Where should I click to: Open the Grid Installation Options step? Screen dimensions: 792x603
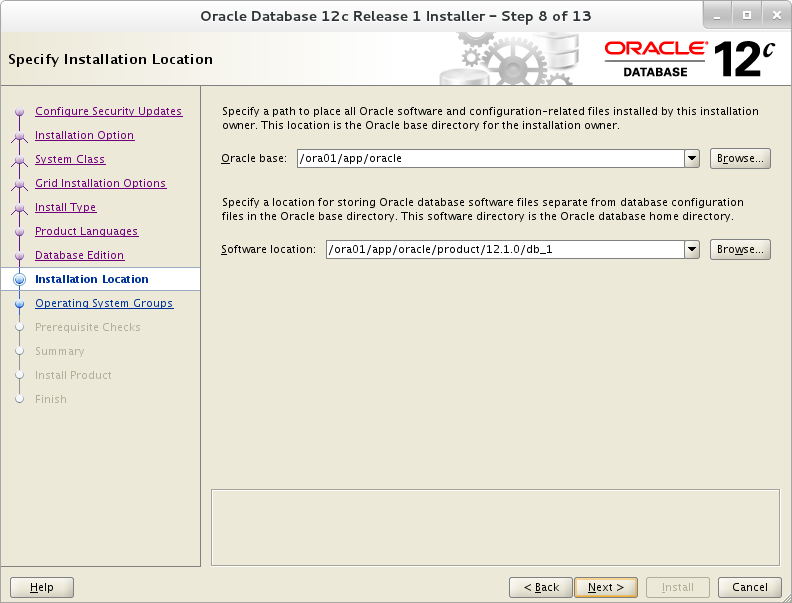point(101,183)
